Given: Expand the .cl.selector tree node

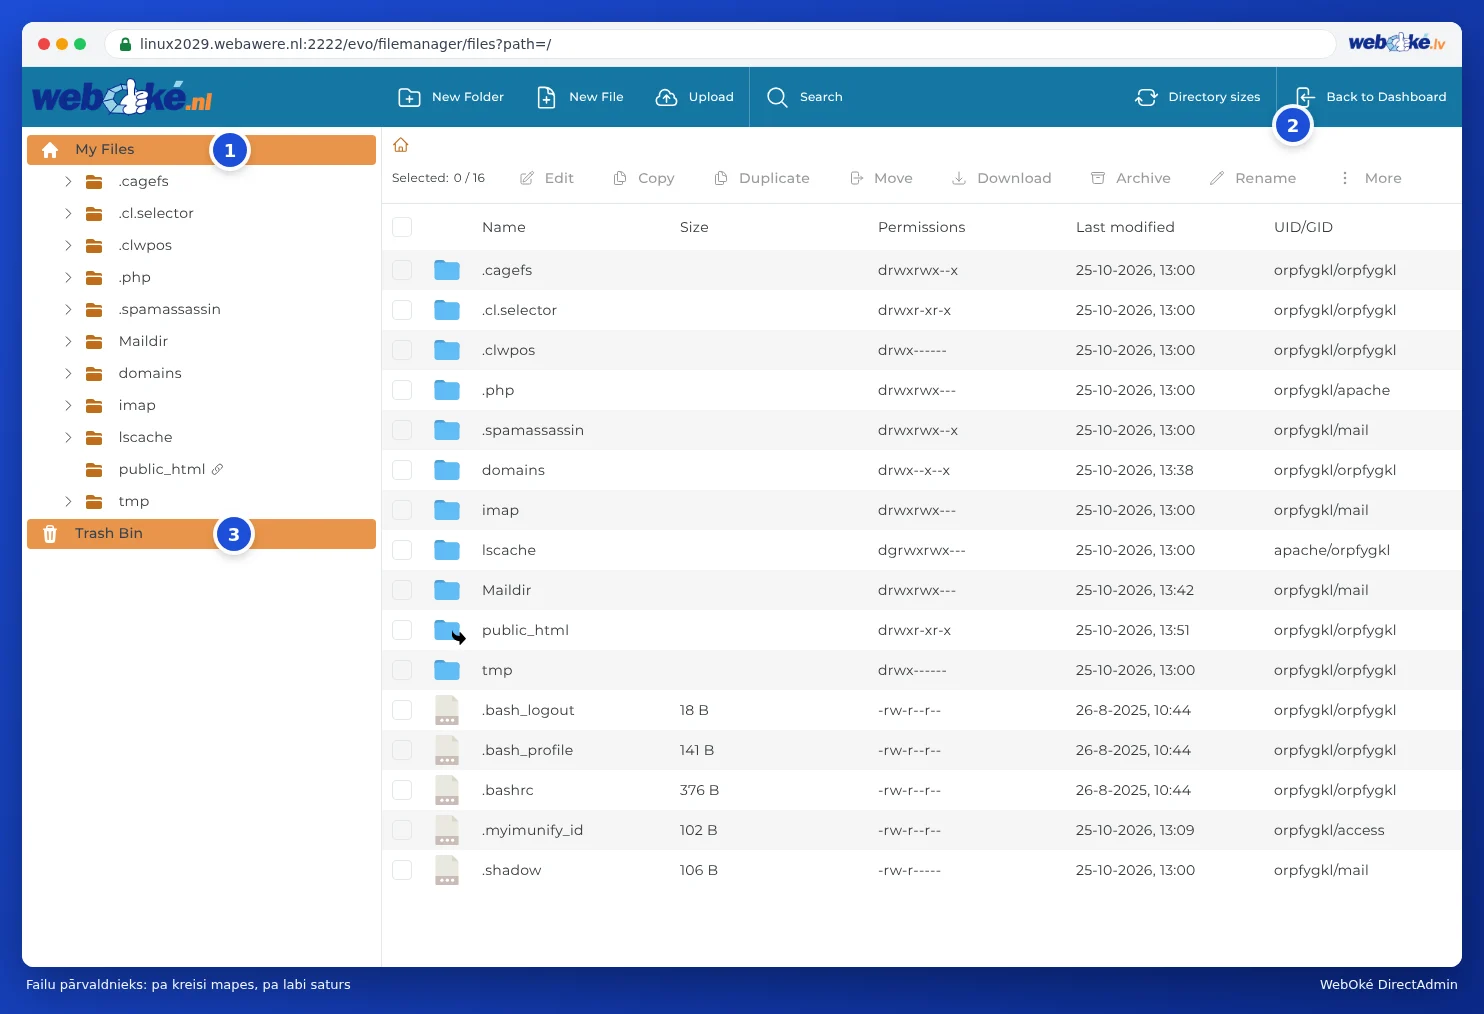Looking at the screenshot, I should click(x=68, y=213).
